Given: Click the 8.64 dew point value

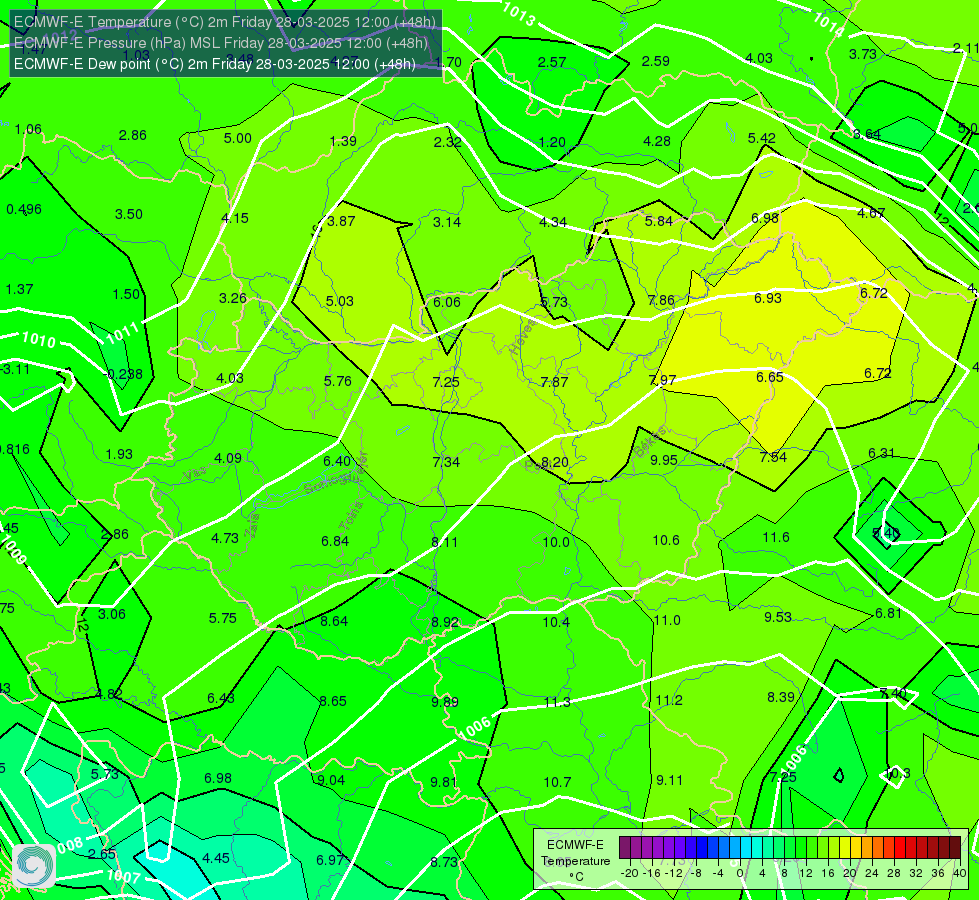Looking at the screenshot, I should pos(334,621).
